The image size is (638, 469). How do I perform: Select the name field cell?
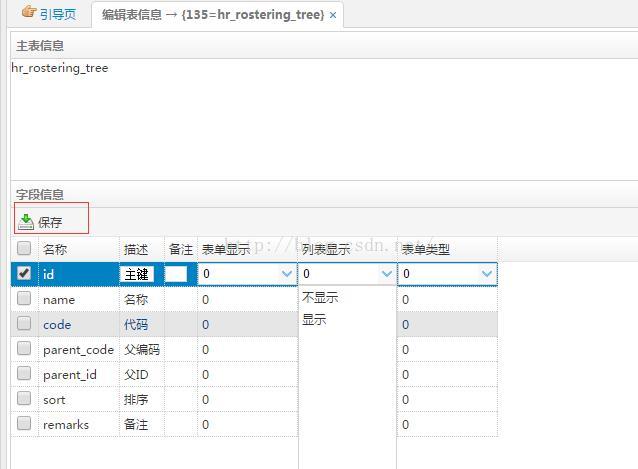[79, 299]
